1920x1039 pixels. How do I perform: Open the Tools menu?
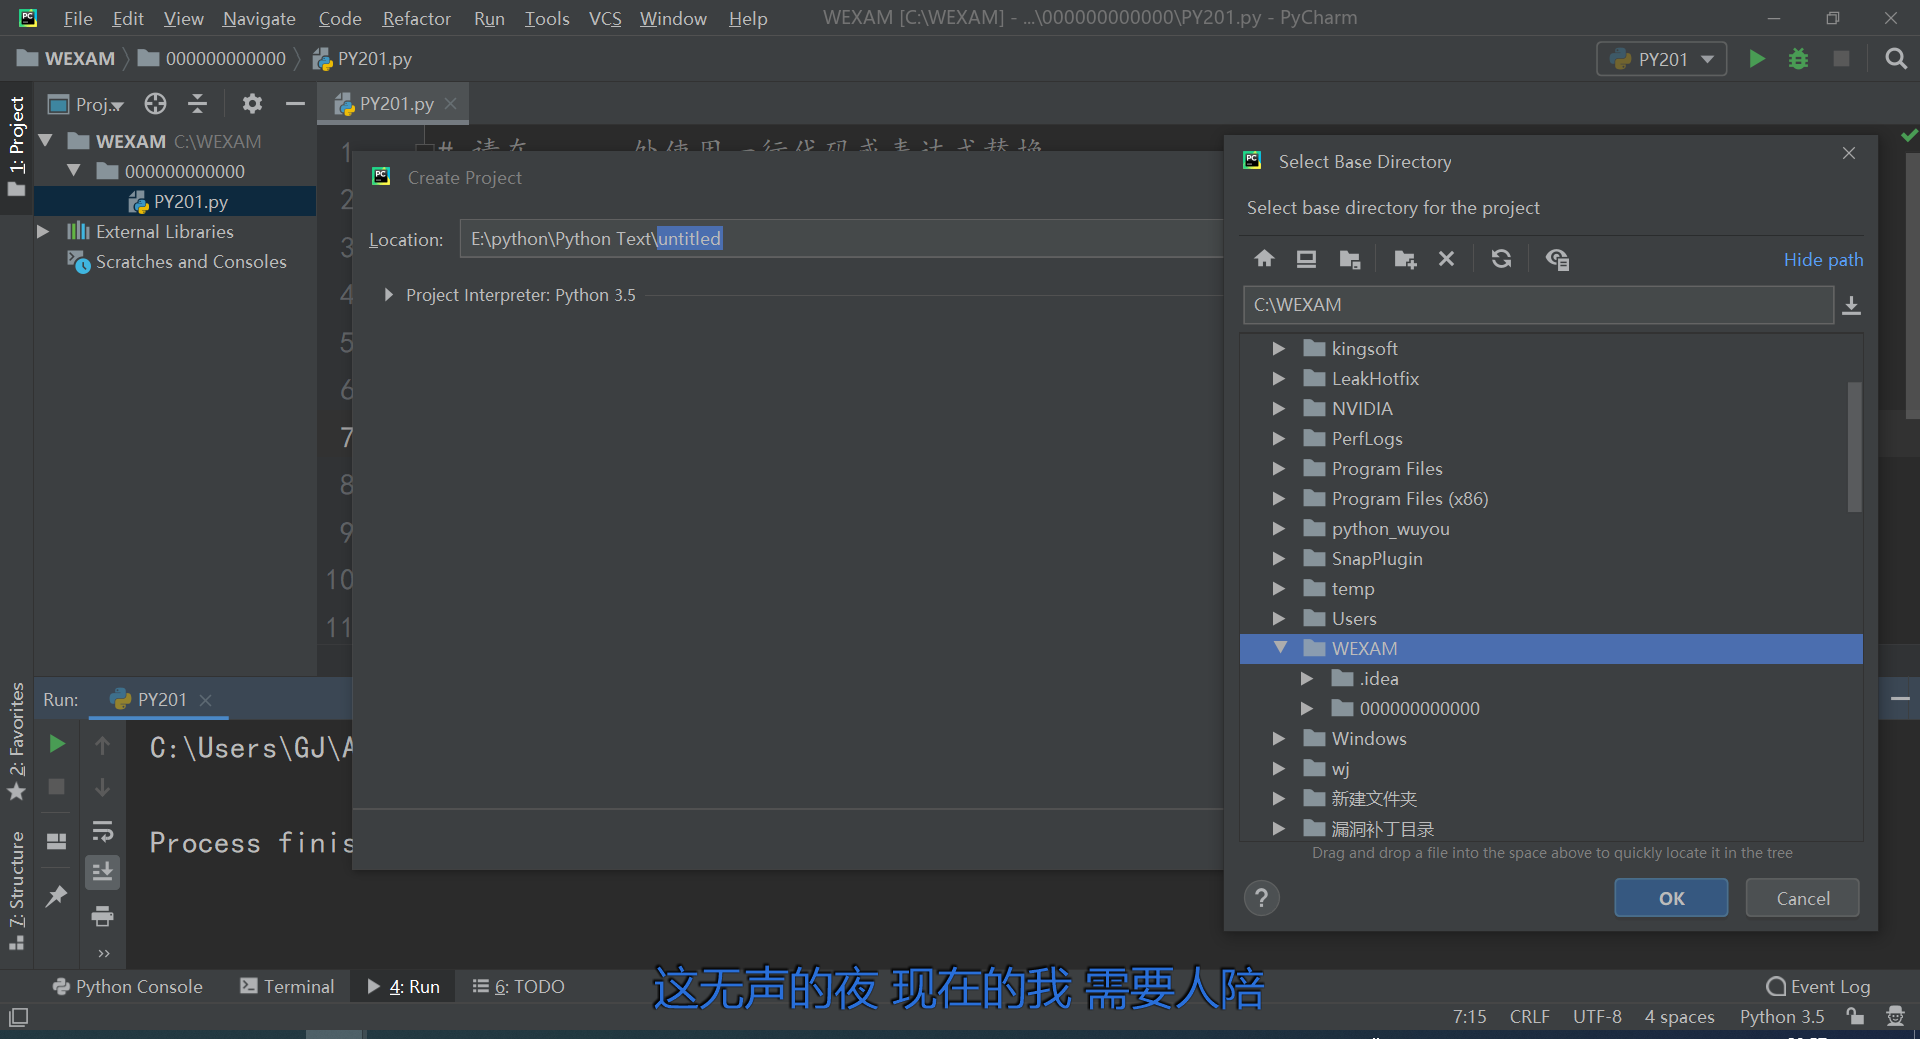547,18
